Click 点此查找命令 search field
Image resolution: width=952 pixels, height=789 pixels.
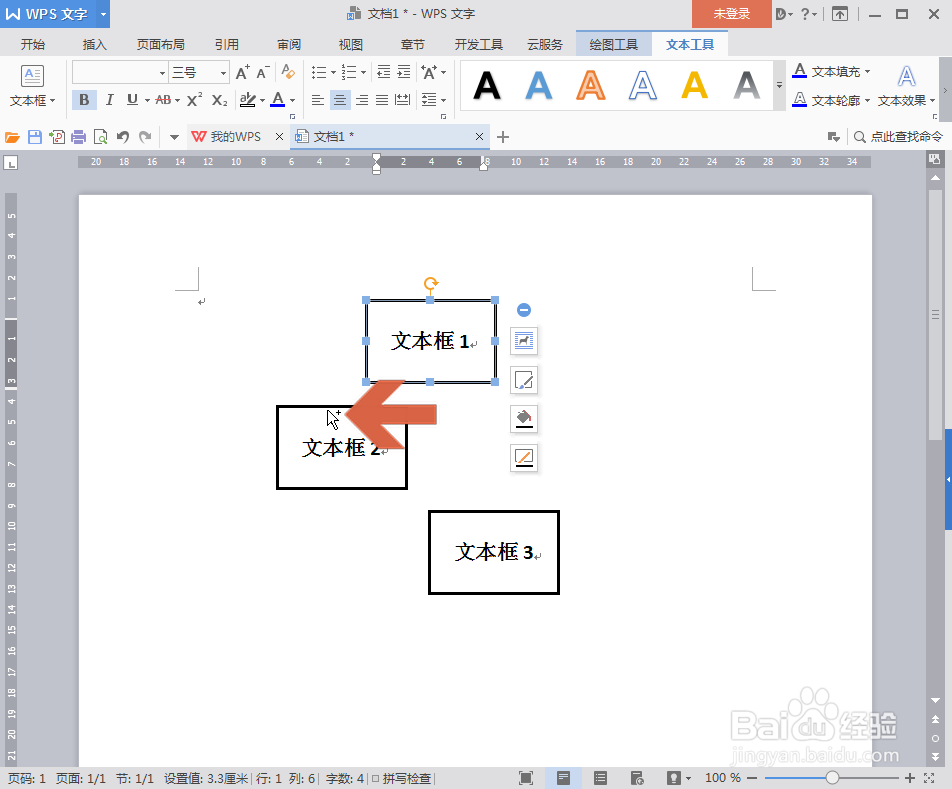898,137
